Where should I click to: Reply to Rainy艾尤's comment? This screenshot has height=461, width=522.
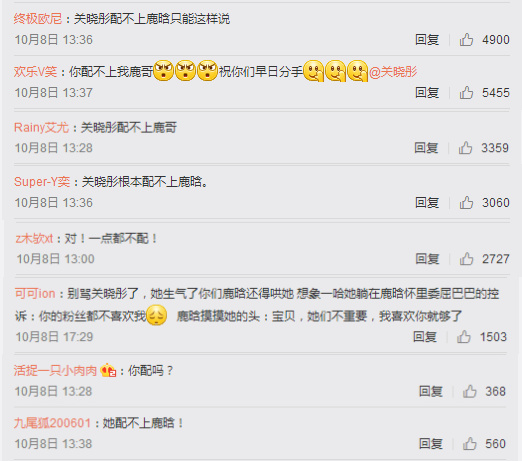tap(426, 148)
